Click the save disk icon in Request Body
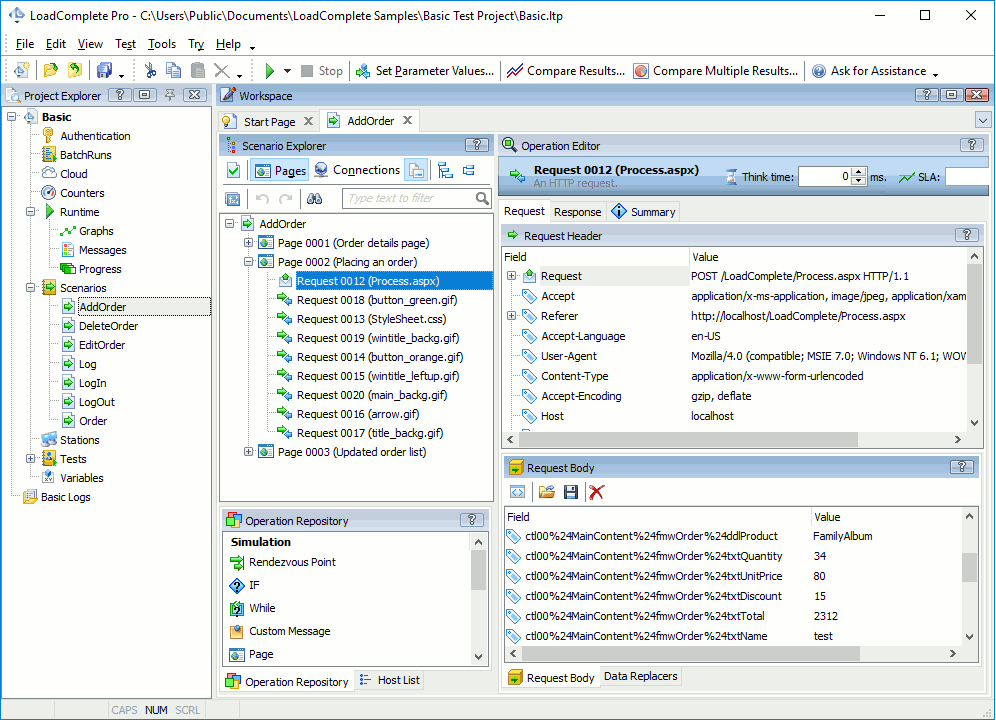996x720 pixels. tap(571, 492)
